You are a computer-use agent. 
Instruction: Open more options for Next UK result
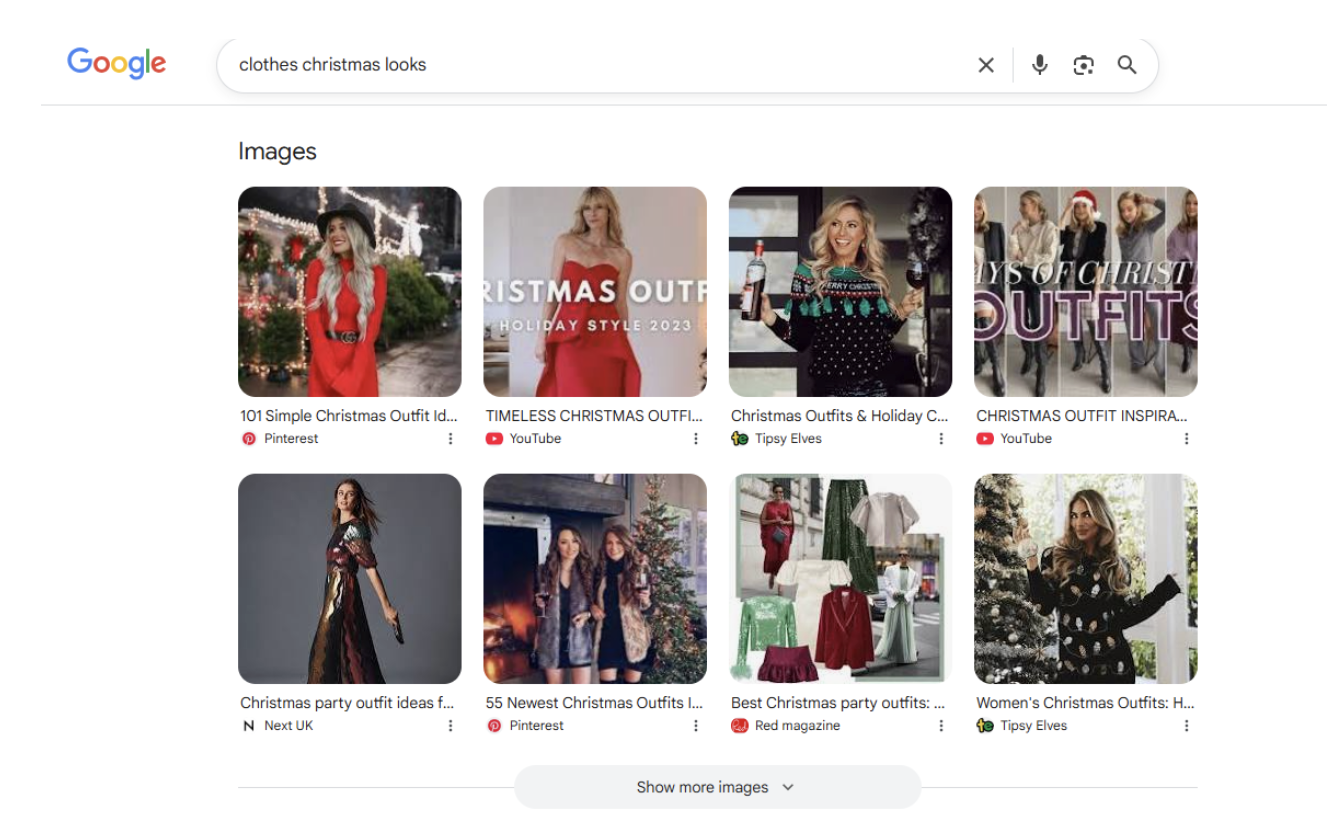point(450,726)
